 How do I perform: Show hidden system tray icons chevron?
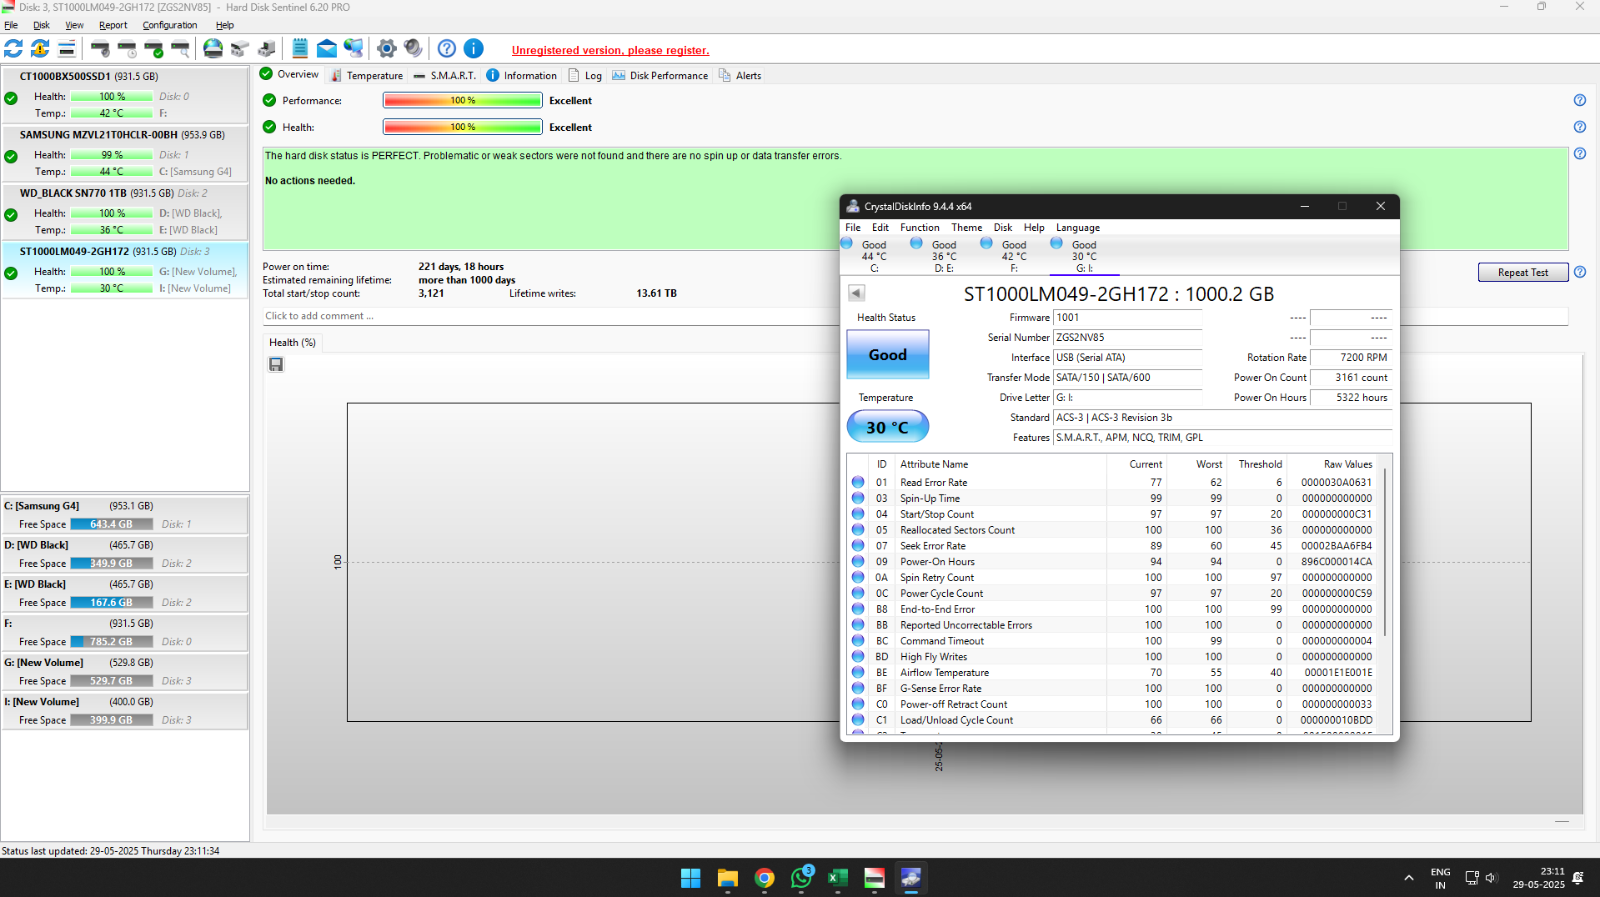(x=1409, y=878)
